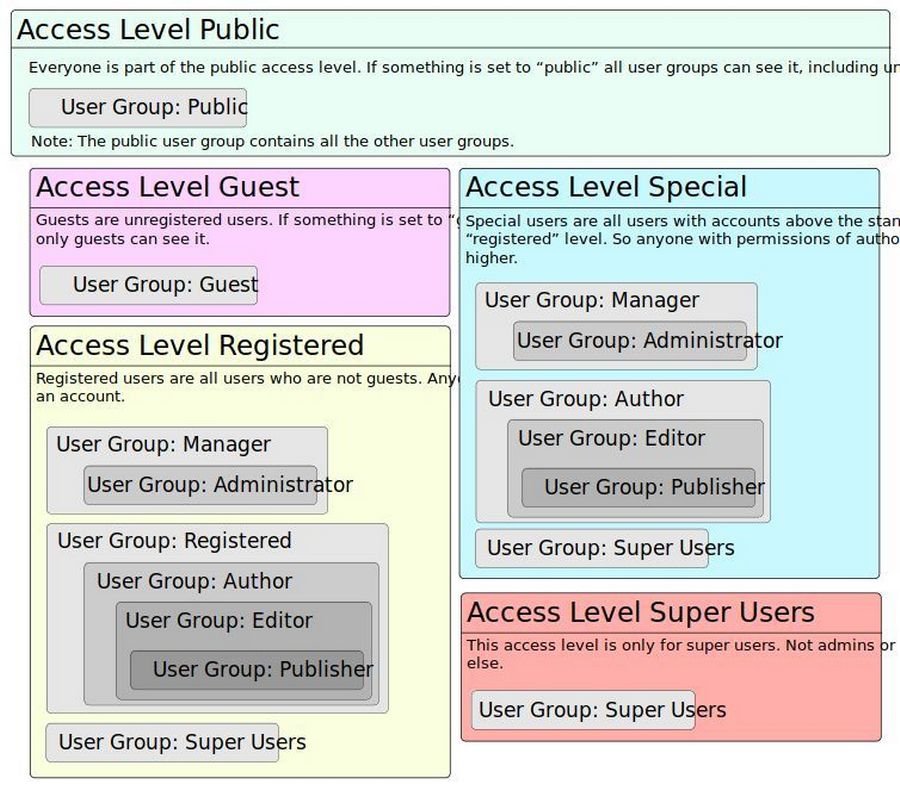
Task: Select Administrator group inside Special access level
Action: (x=631, y=341)
